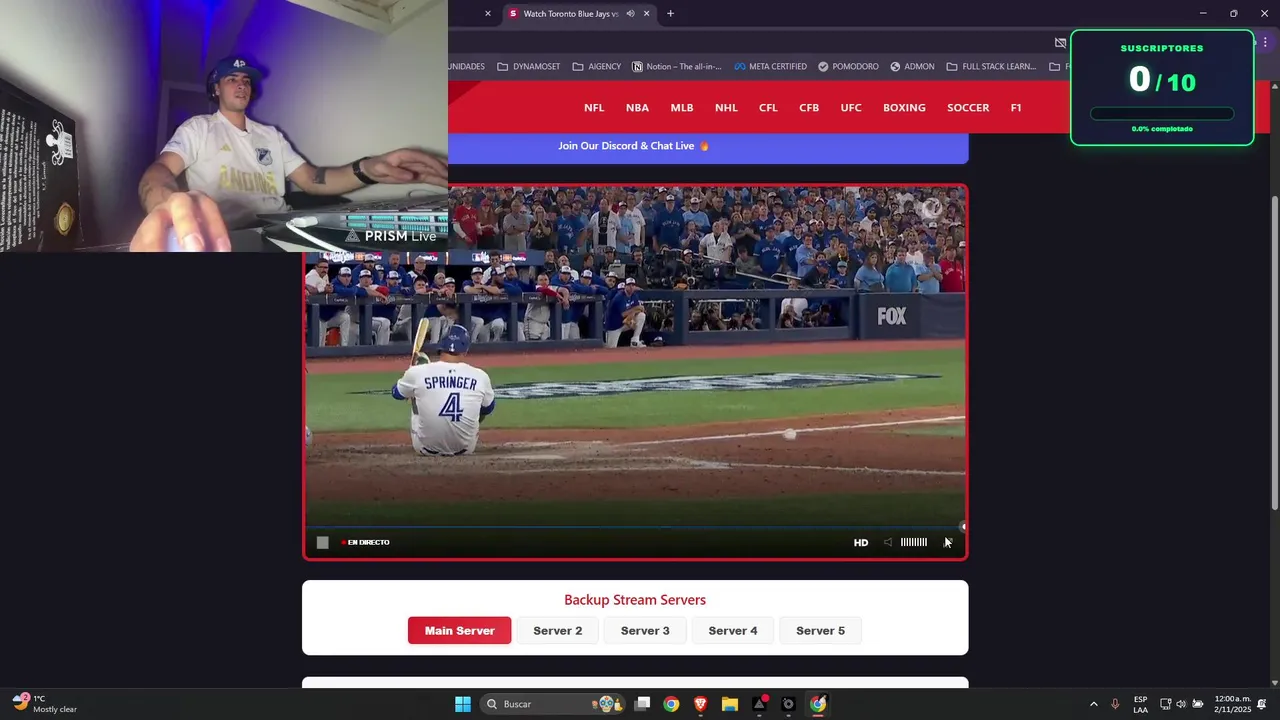
Task: Switch to Server 4
Action: (x=733, y=631)
